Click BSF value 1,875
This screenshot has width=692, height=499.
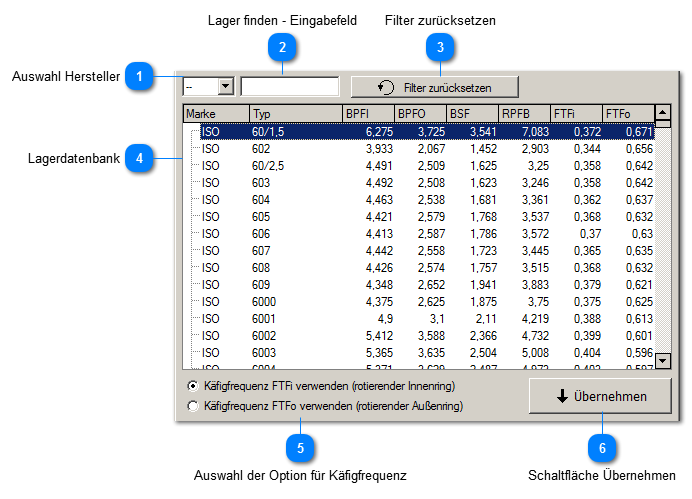[x=483, y=302]
